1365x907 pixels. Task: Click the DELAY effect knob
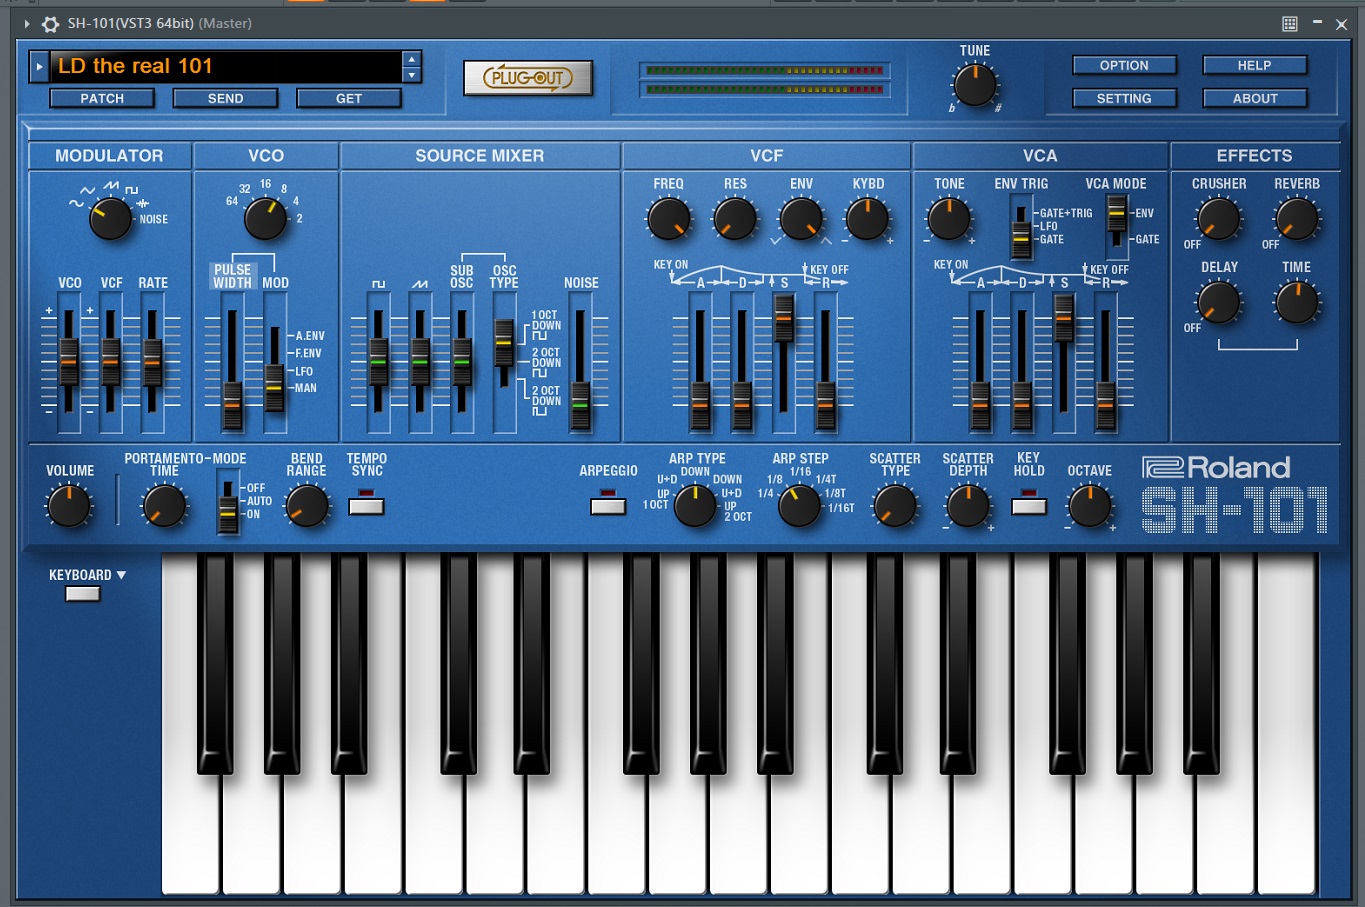pyautogui.click(x=1219, y=302)
